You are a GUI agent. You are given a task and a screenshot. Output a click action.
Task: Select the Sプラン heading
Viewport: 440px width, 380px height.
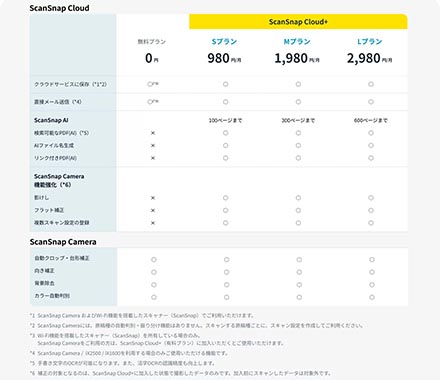pos(224,42)
